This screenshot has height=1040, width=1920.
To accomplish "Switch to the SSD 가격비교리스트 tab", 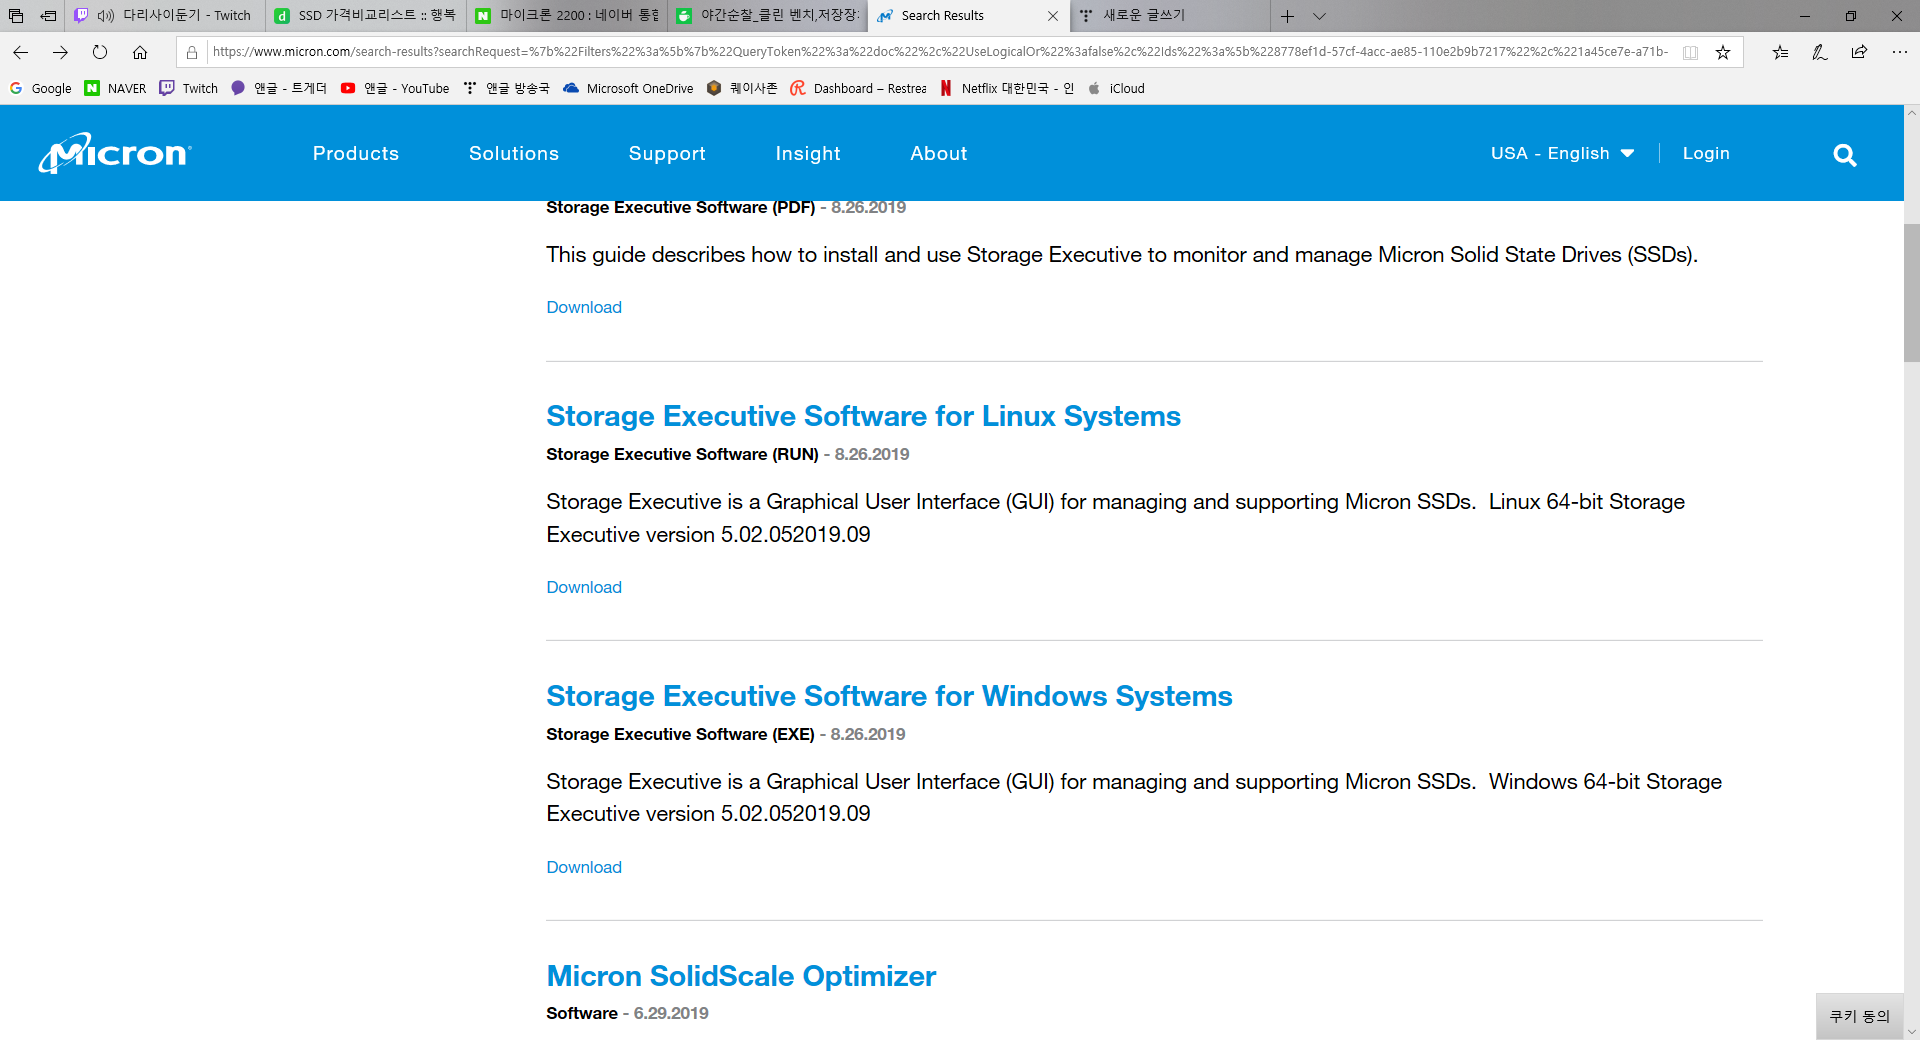I will coord(365,16).
